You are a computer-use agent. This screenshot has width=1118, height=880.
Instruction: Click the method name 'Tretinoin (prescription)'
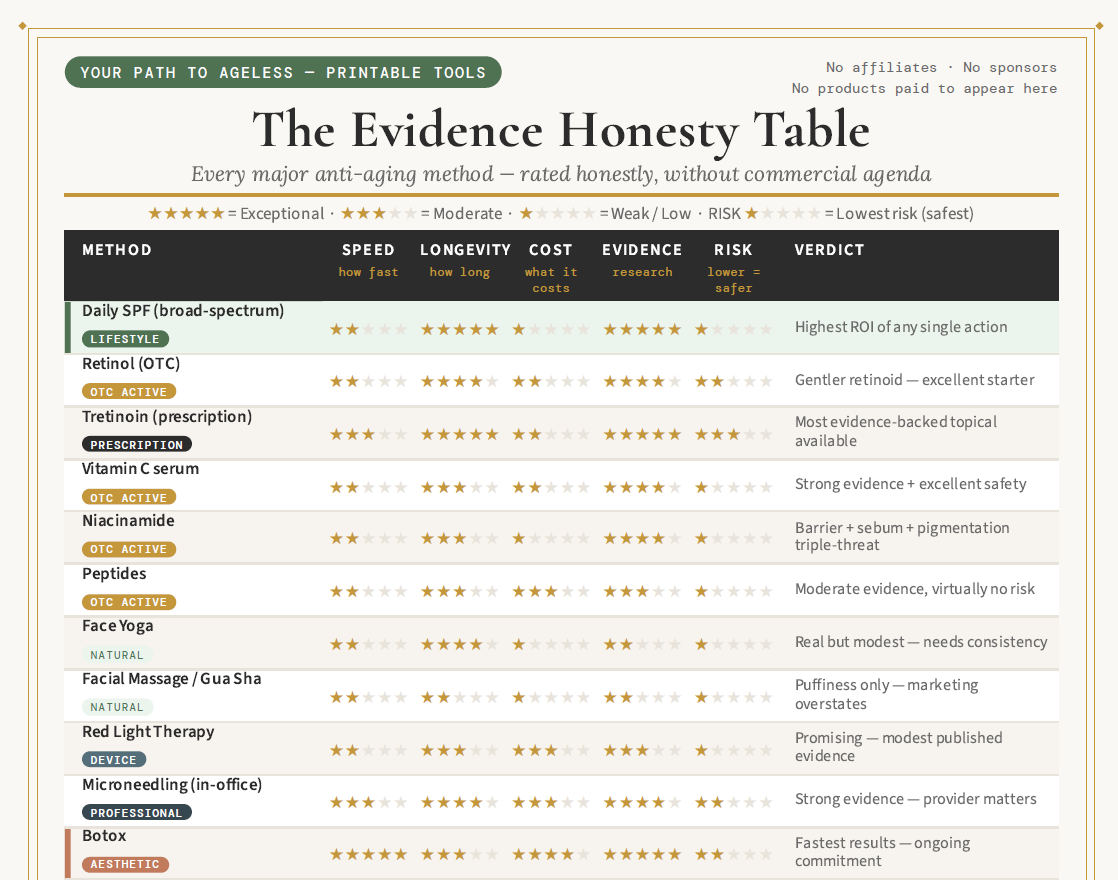[x=167, y=416]
